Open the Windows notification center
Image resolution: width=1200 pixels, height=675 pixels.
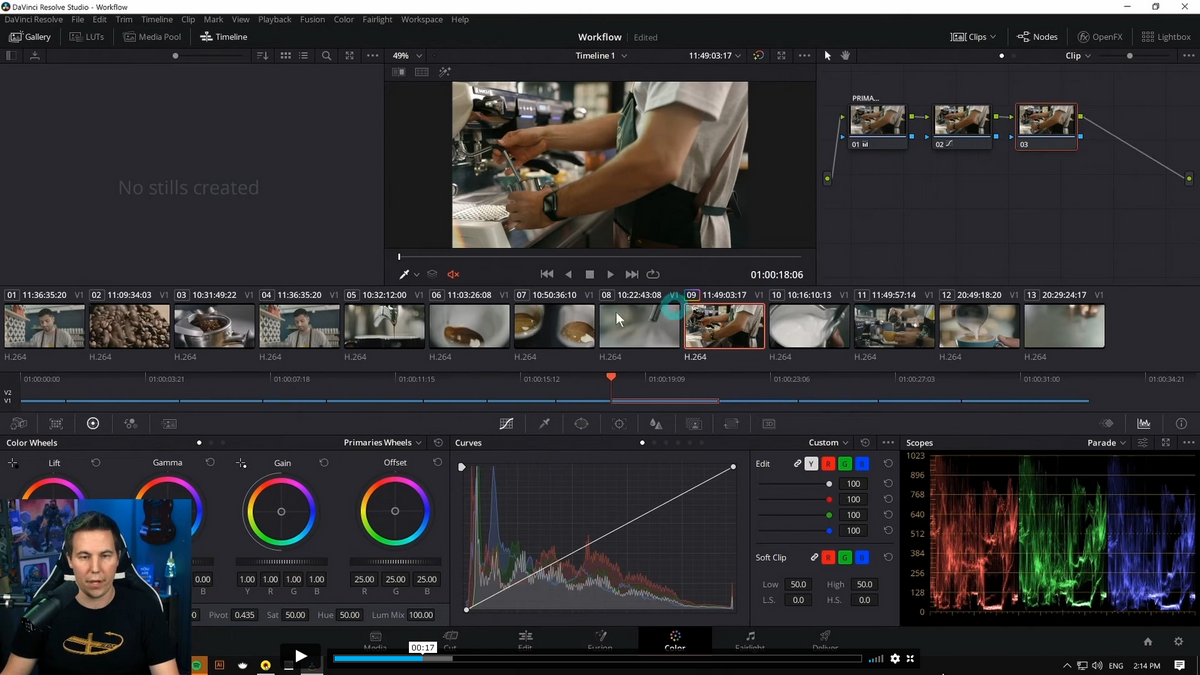[x=1180, y=665]
